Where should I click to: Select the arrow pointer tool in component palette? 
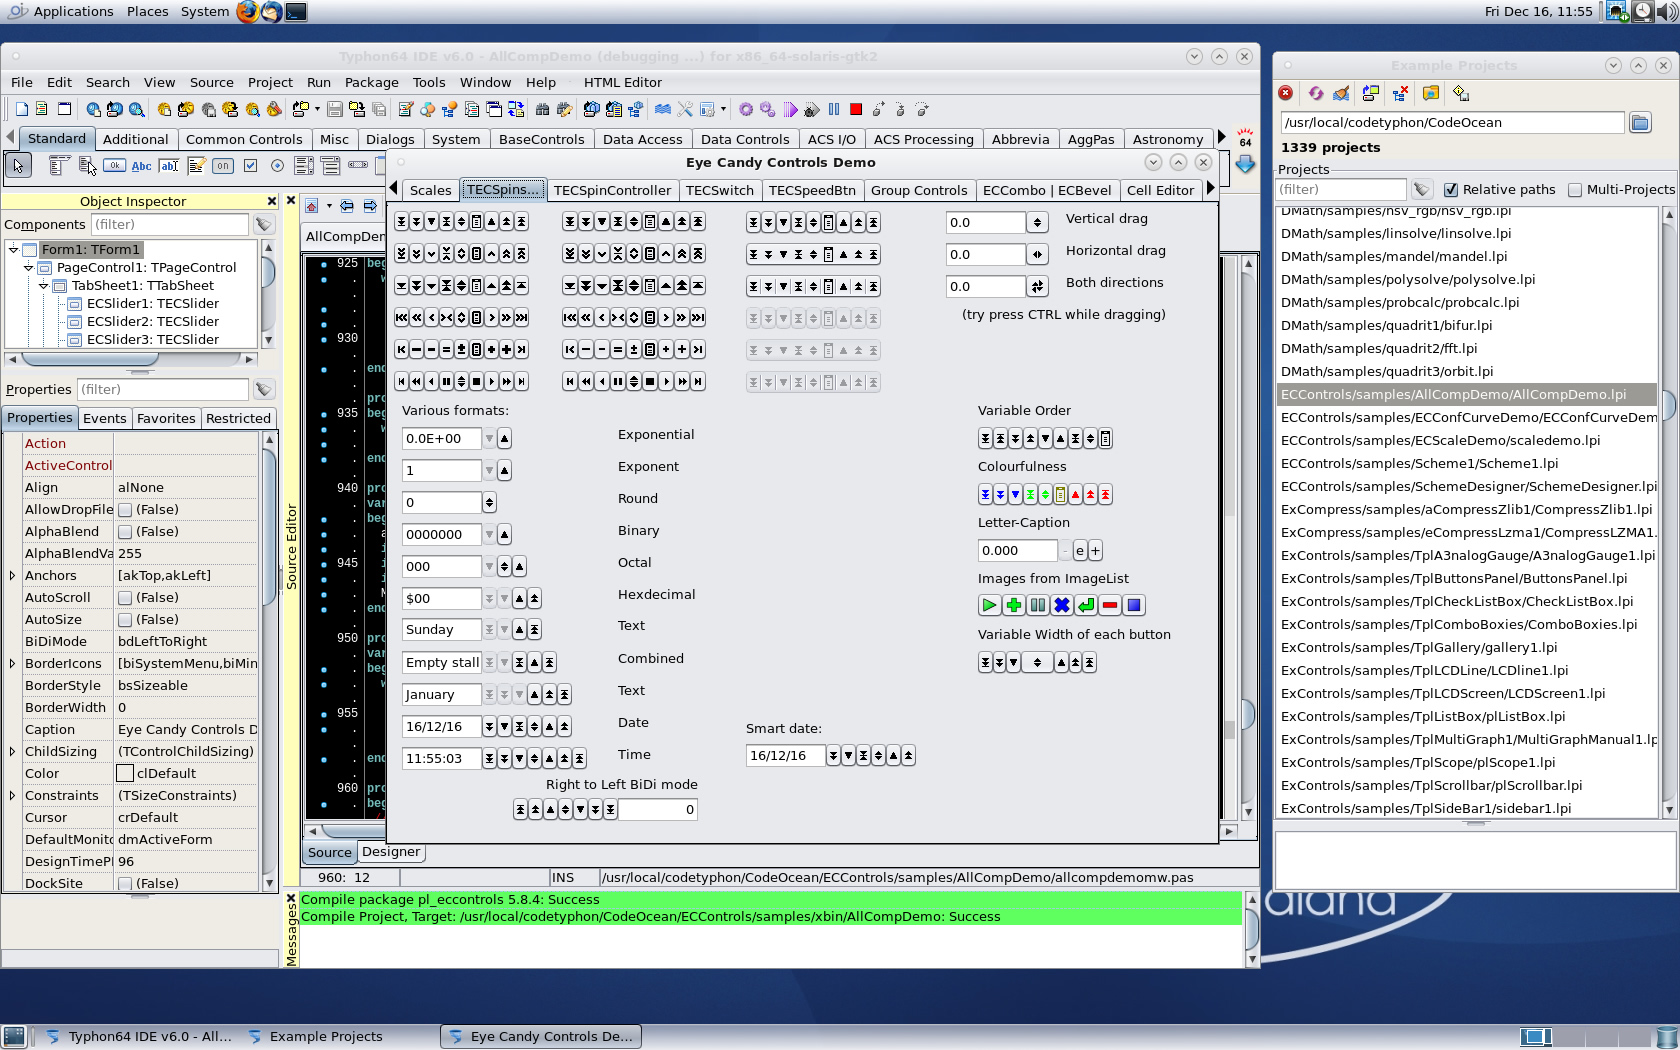click(x=19, y=165)
